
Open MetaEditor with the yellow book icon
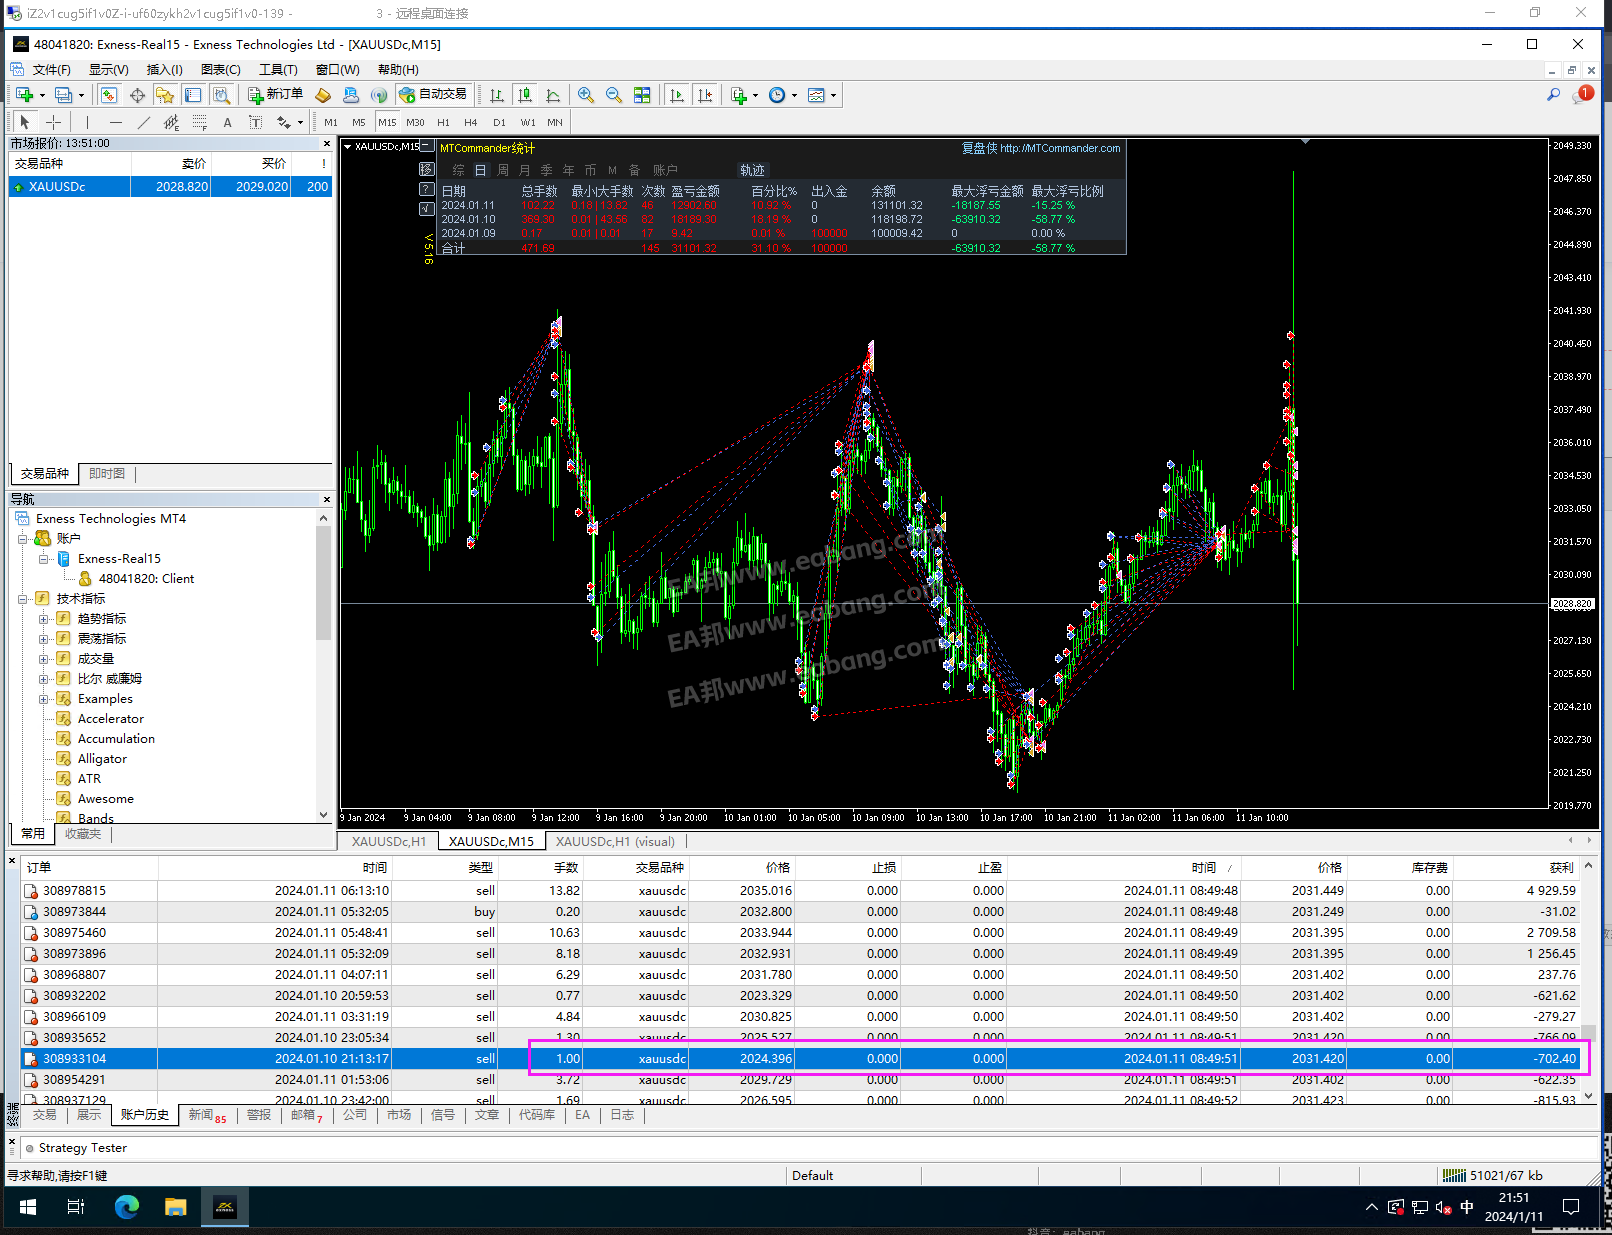pos(323,95)
